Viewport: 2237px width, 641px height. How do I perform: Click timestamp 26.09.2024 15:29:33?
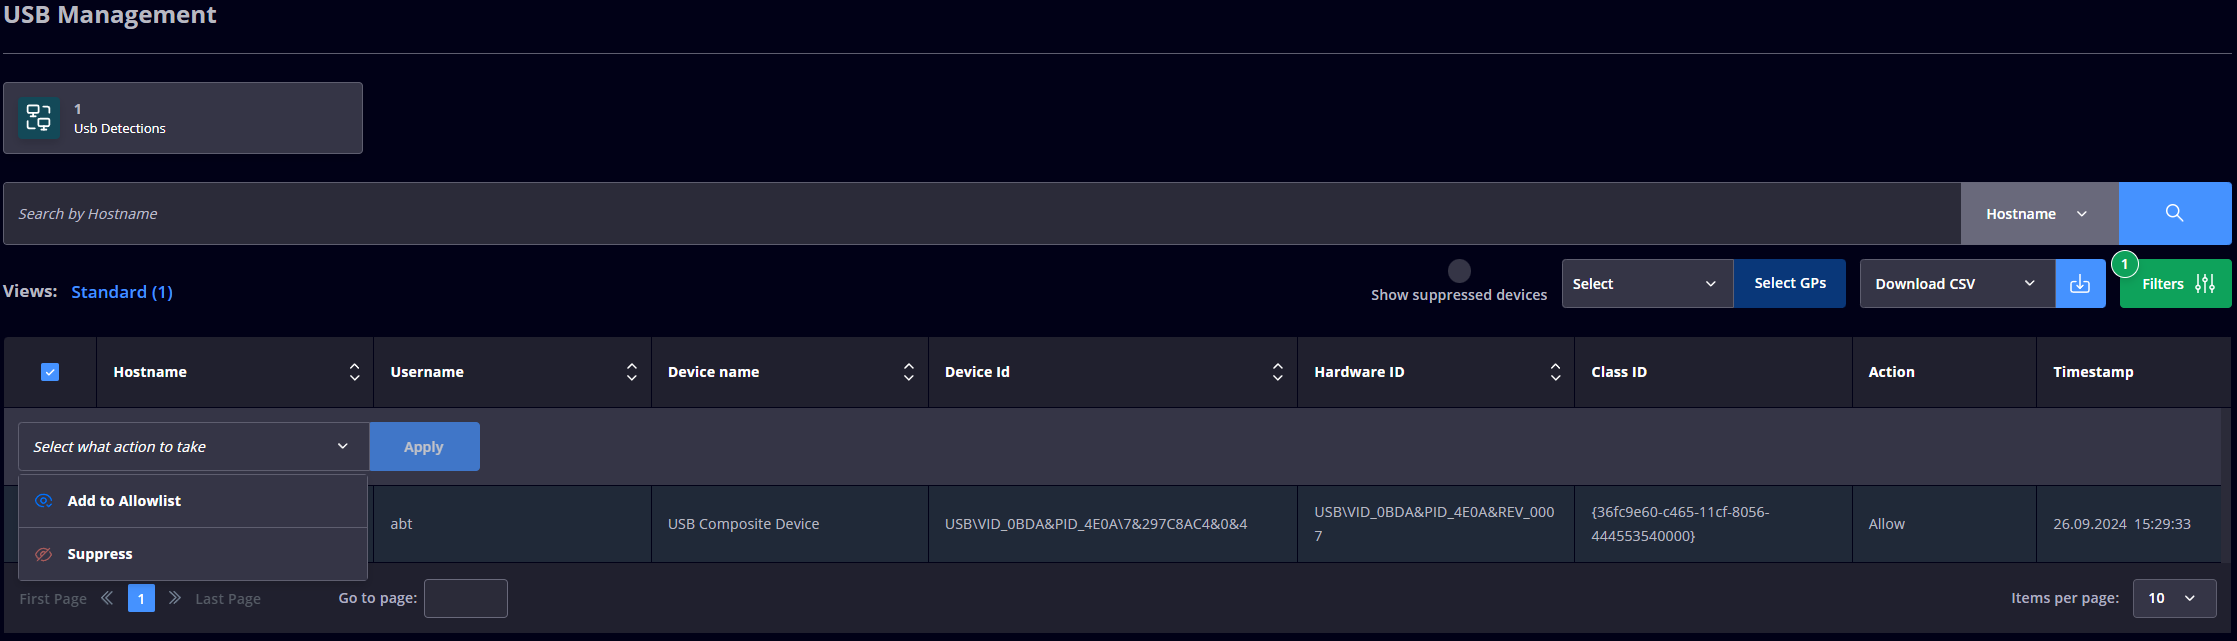click(2122, 524)
